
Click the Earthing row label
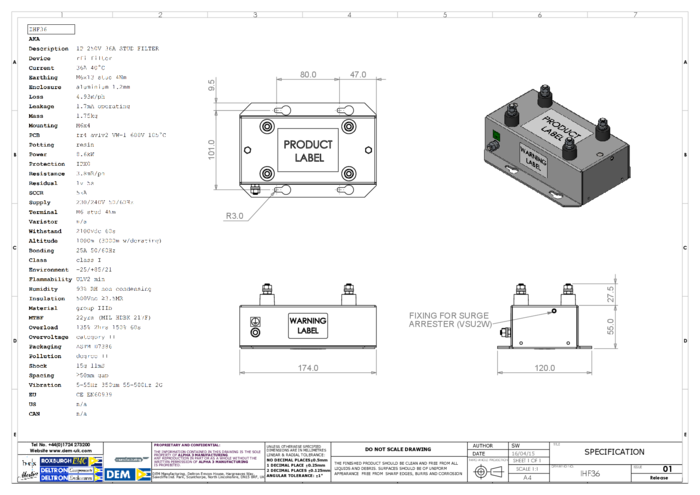coord(43,78)
